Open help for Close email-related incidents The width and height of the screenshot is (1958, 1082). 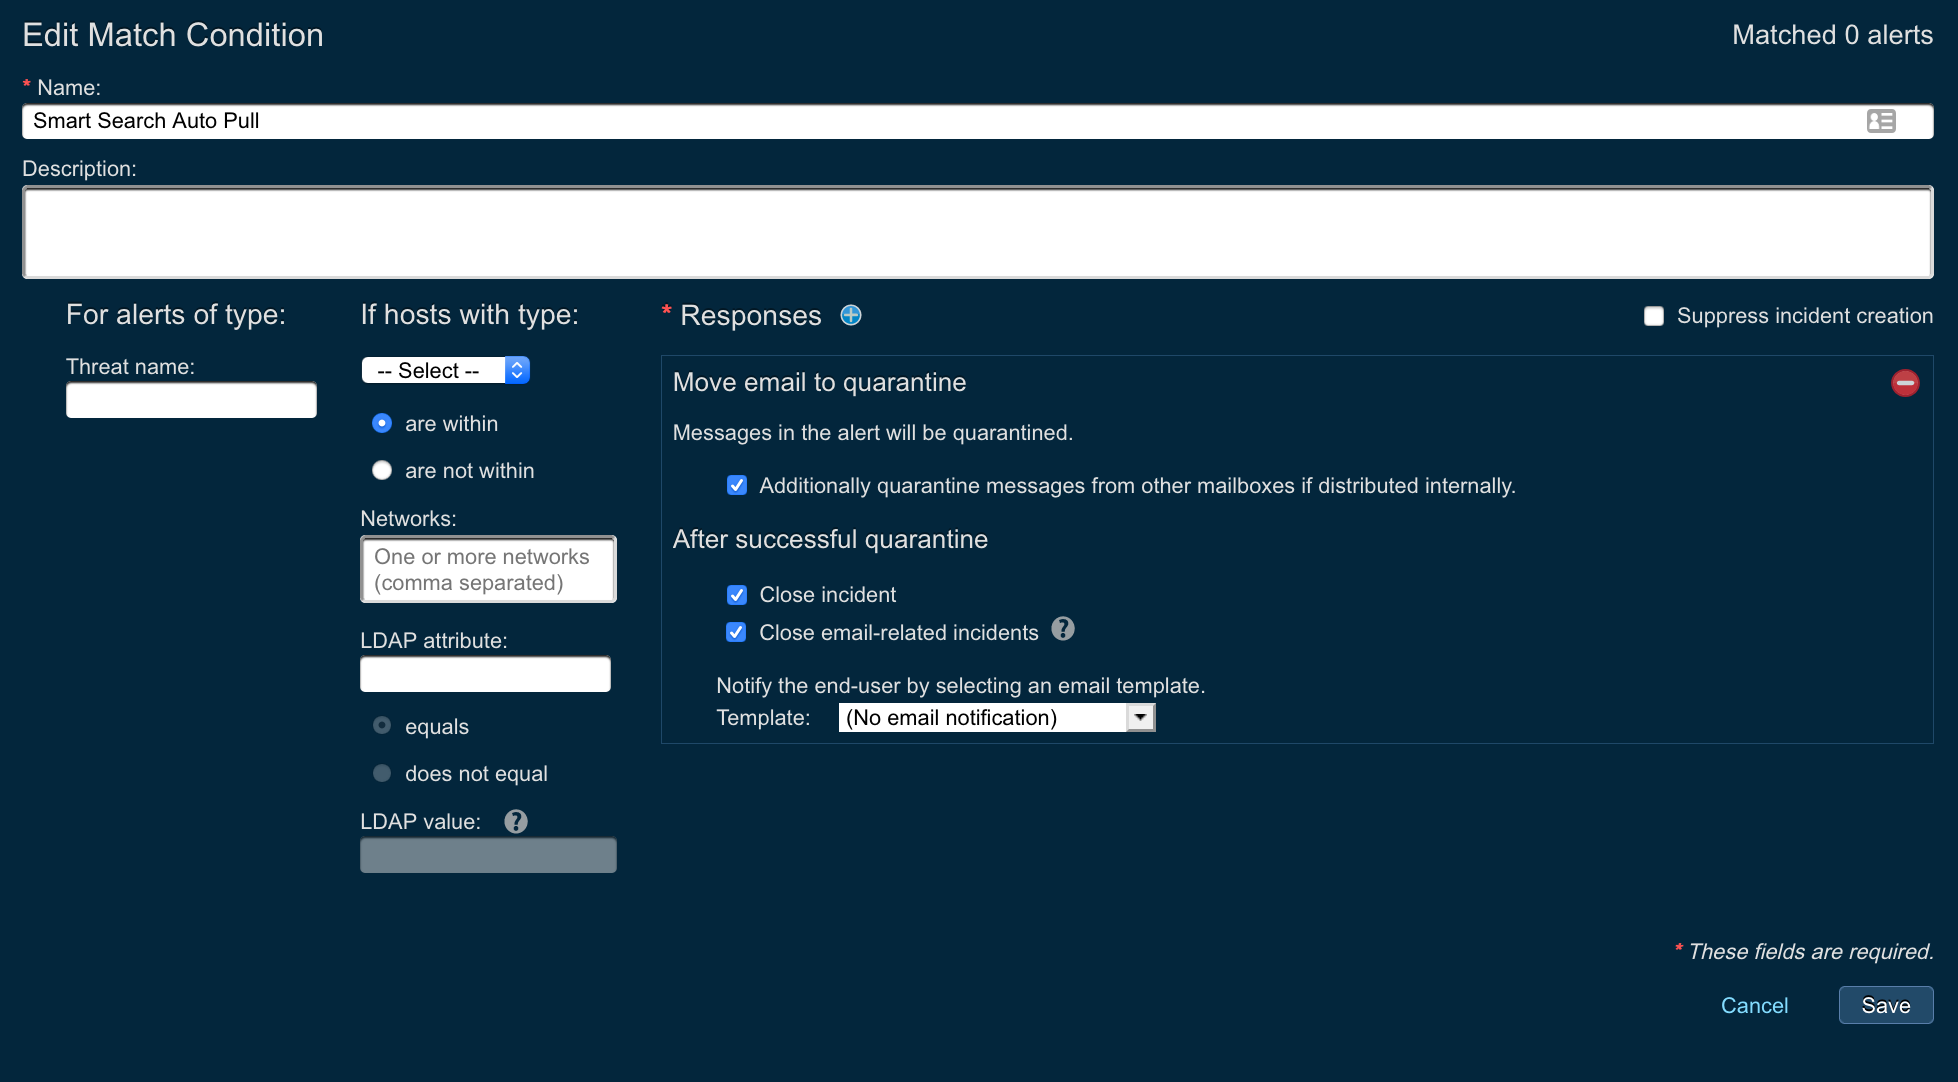click(1063, 629)
